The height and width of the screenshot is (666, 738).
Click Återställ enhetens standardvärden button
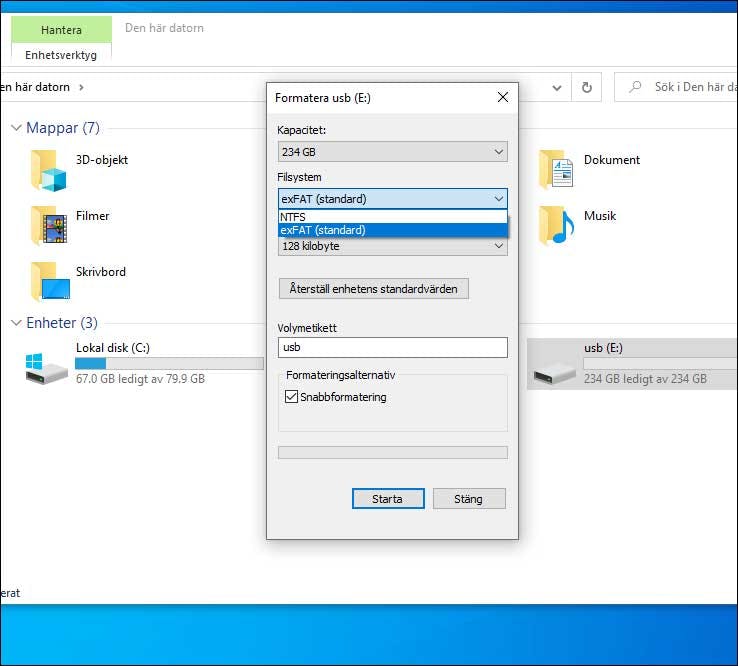tap(373, 289)
